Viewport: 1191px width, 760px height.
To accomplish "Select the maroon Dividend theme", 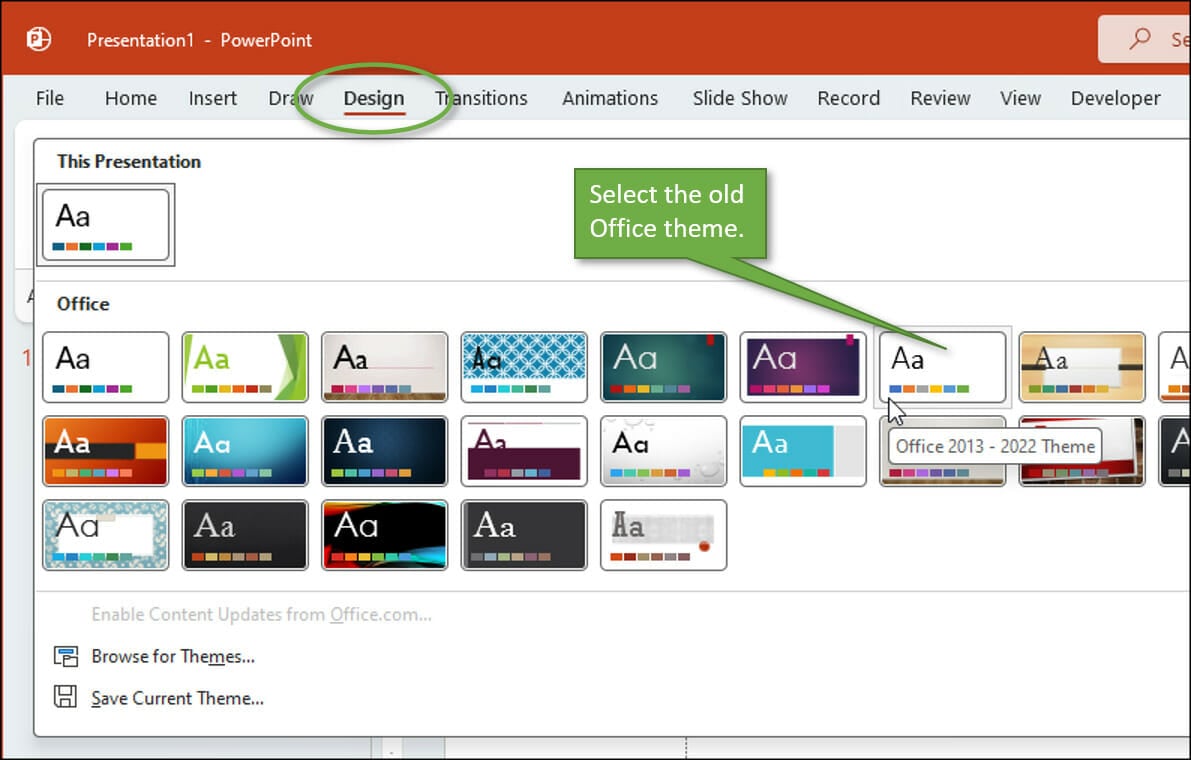I will tap(524, 451).
